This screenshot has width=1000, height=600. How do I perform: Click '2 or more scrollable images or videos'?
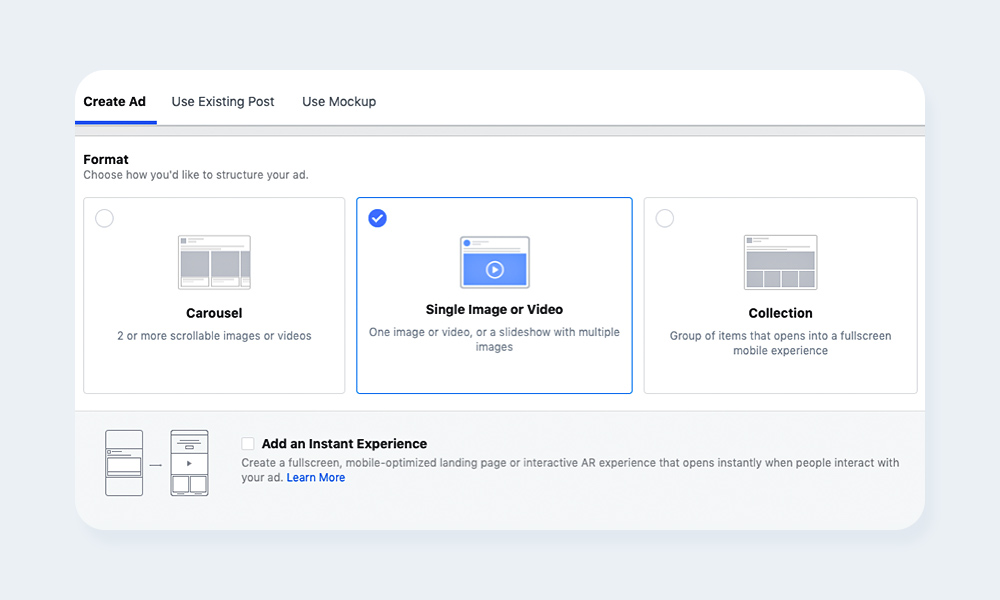[214, 335]
